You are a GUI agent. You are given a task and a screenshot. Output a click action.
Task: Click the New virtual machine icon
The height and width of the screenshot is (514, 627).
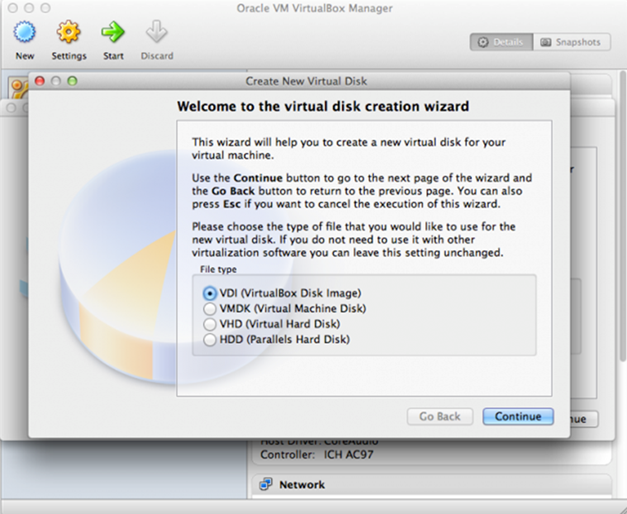[25, 32]
